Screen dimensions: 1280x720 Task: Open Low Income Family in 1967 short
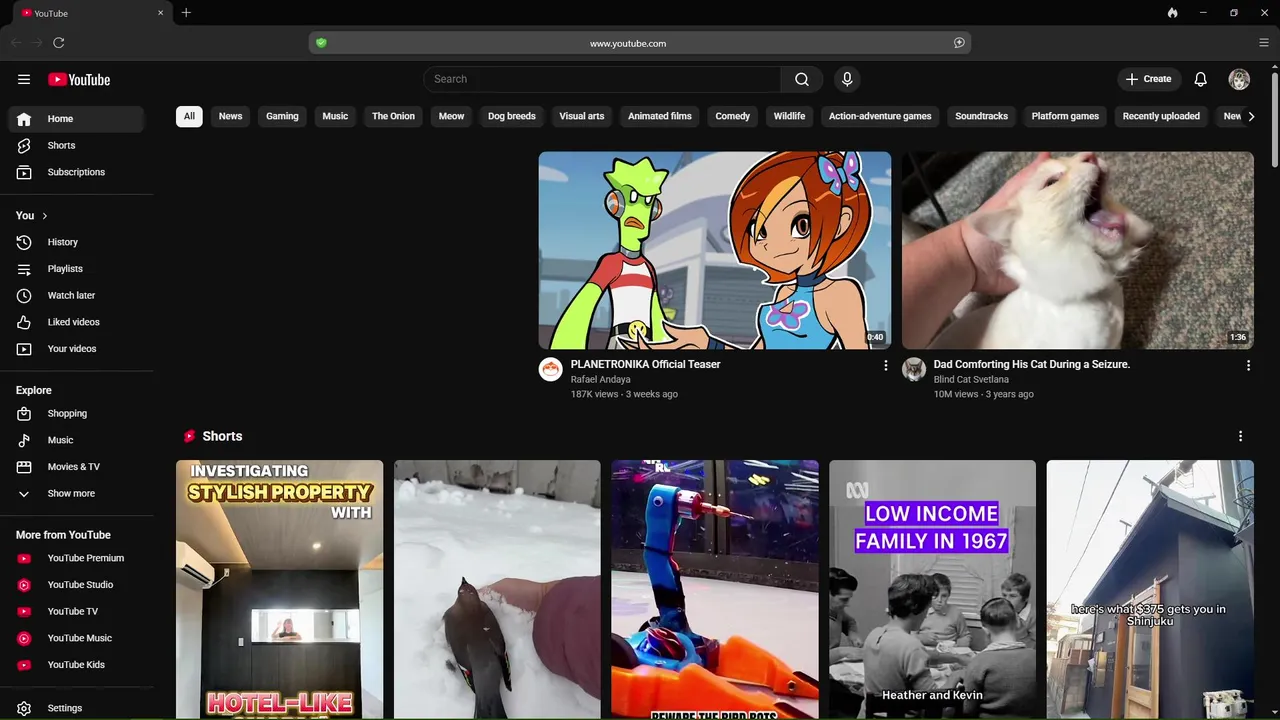pyautogui.click(x=932, y=589)
